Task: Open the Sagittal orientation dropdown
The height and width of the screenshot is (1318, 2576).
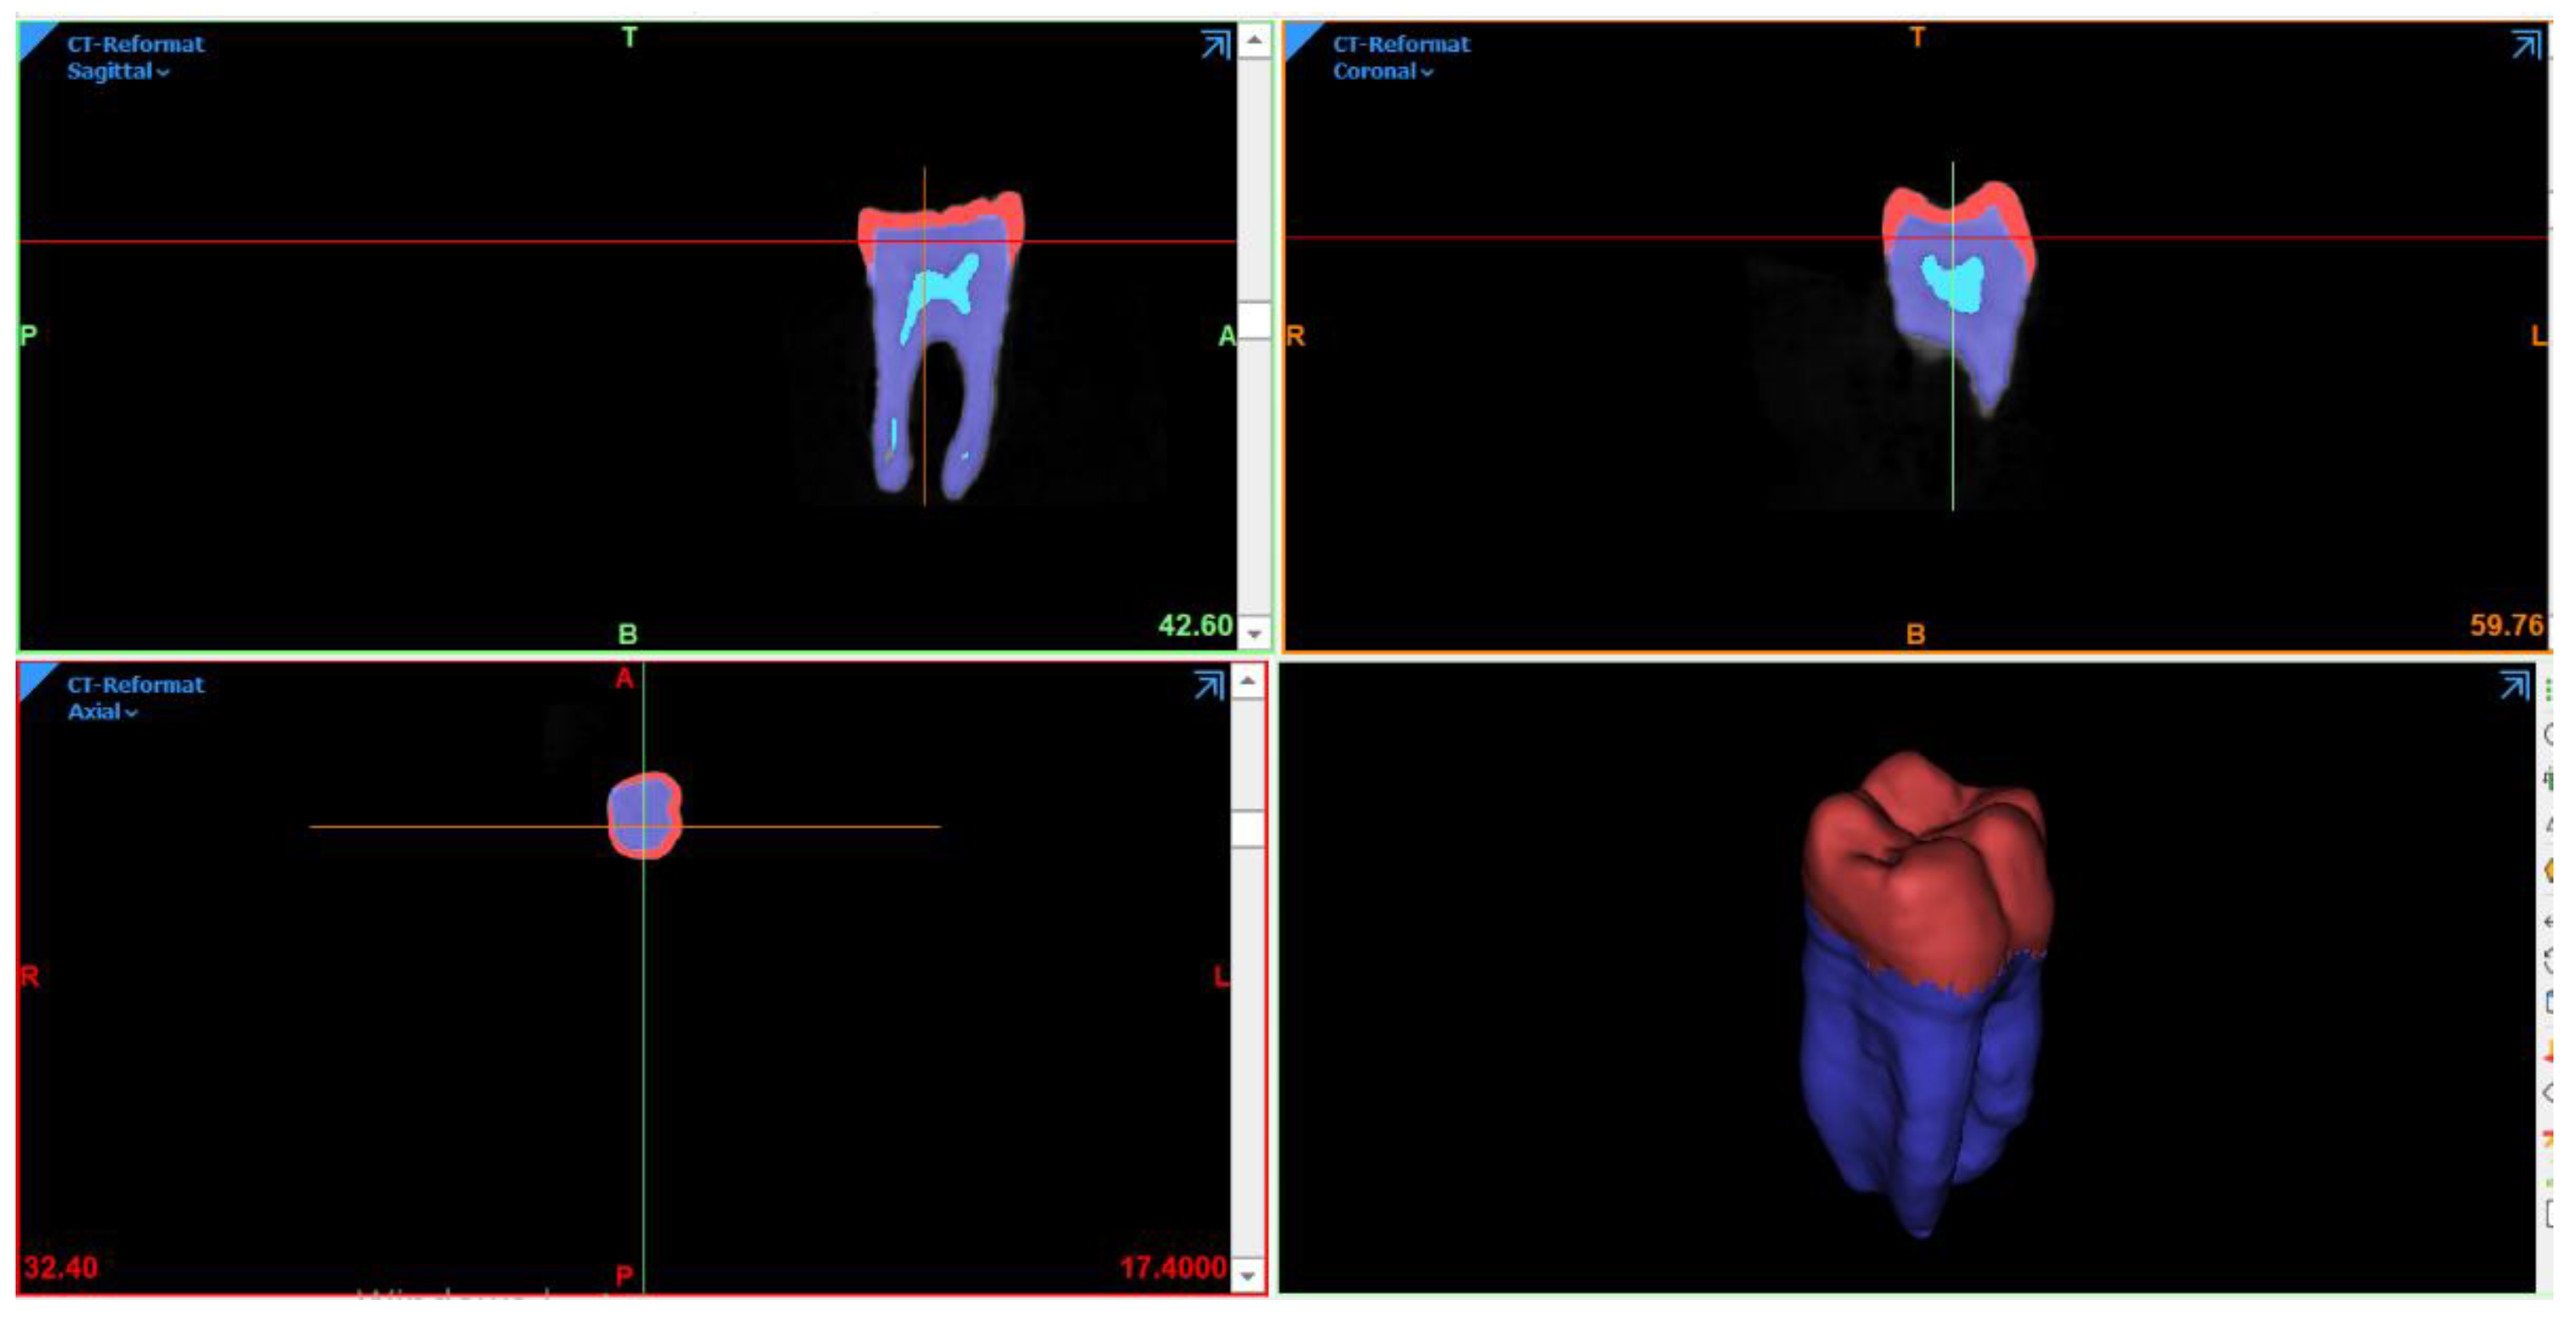Action: click(117, 72)
